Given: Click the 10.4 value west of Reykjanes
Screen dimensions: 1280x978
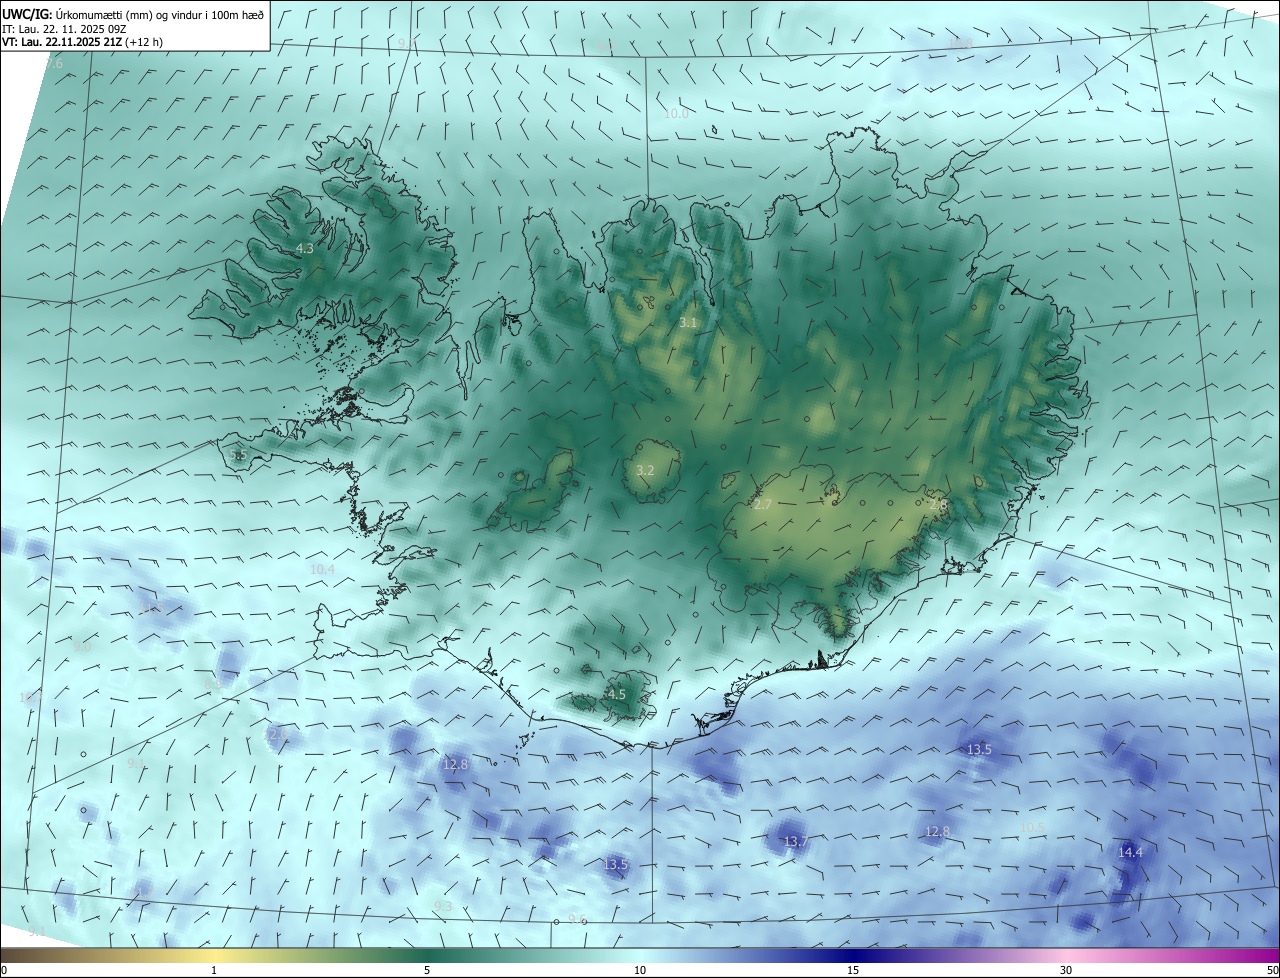Looking at the screenshot, I should [322, 570].
